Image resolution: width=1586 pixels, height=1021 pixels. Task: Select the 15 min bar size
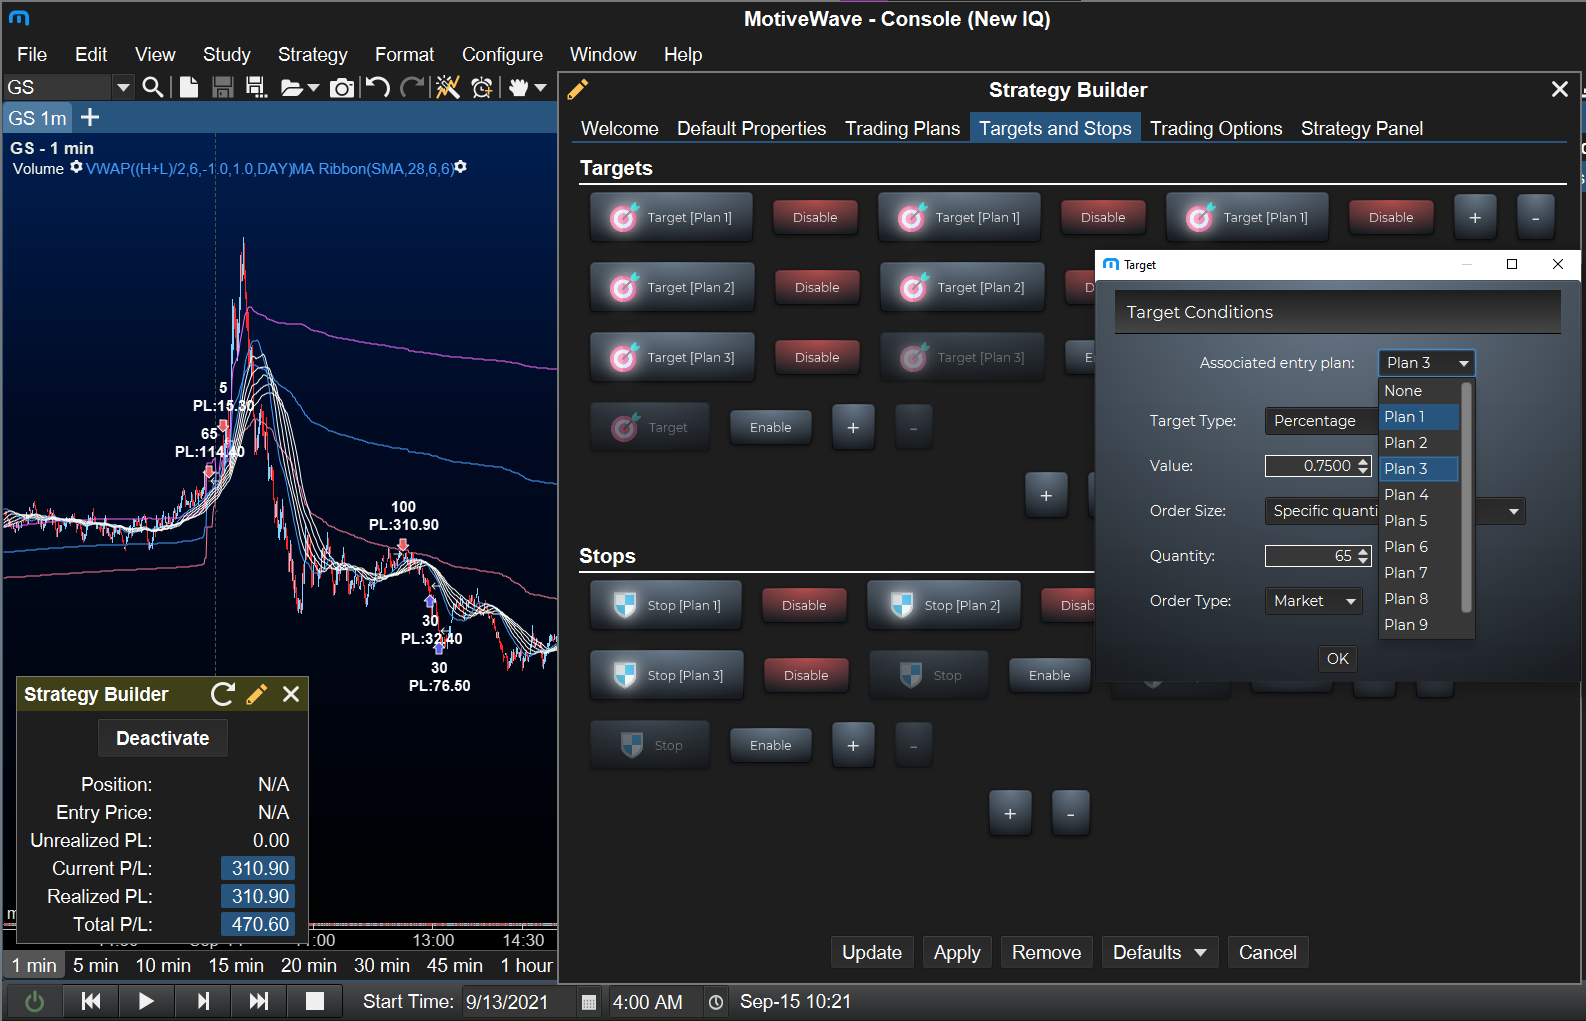[x=236, y=965]
